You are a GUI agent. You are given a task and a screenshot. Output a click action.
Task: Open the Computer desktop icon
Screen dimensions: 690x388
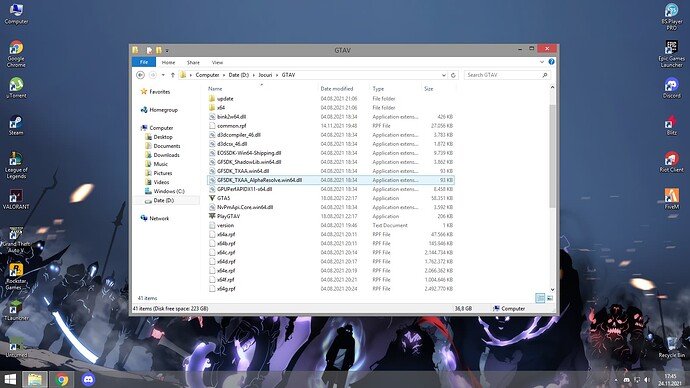point(16,13)
